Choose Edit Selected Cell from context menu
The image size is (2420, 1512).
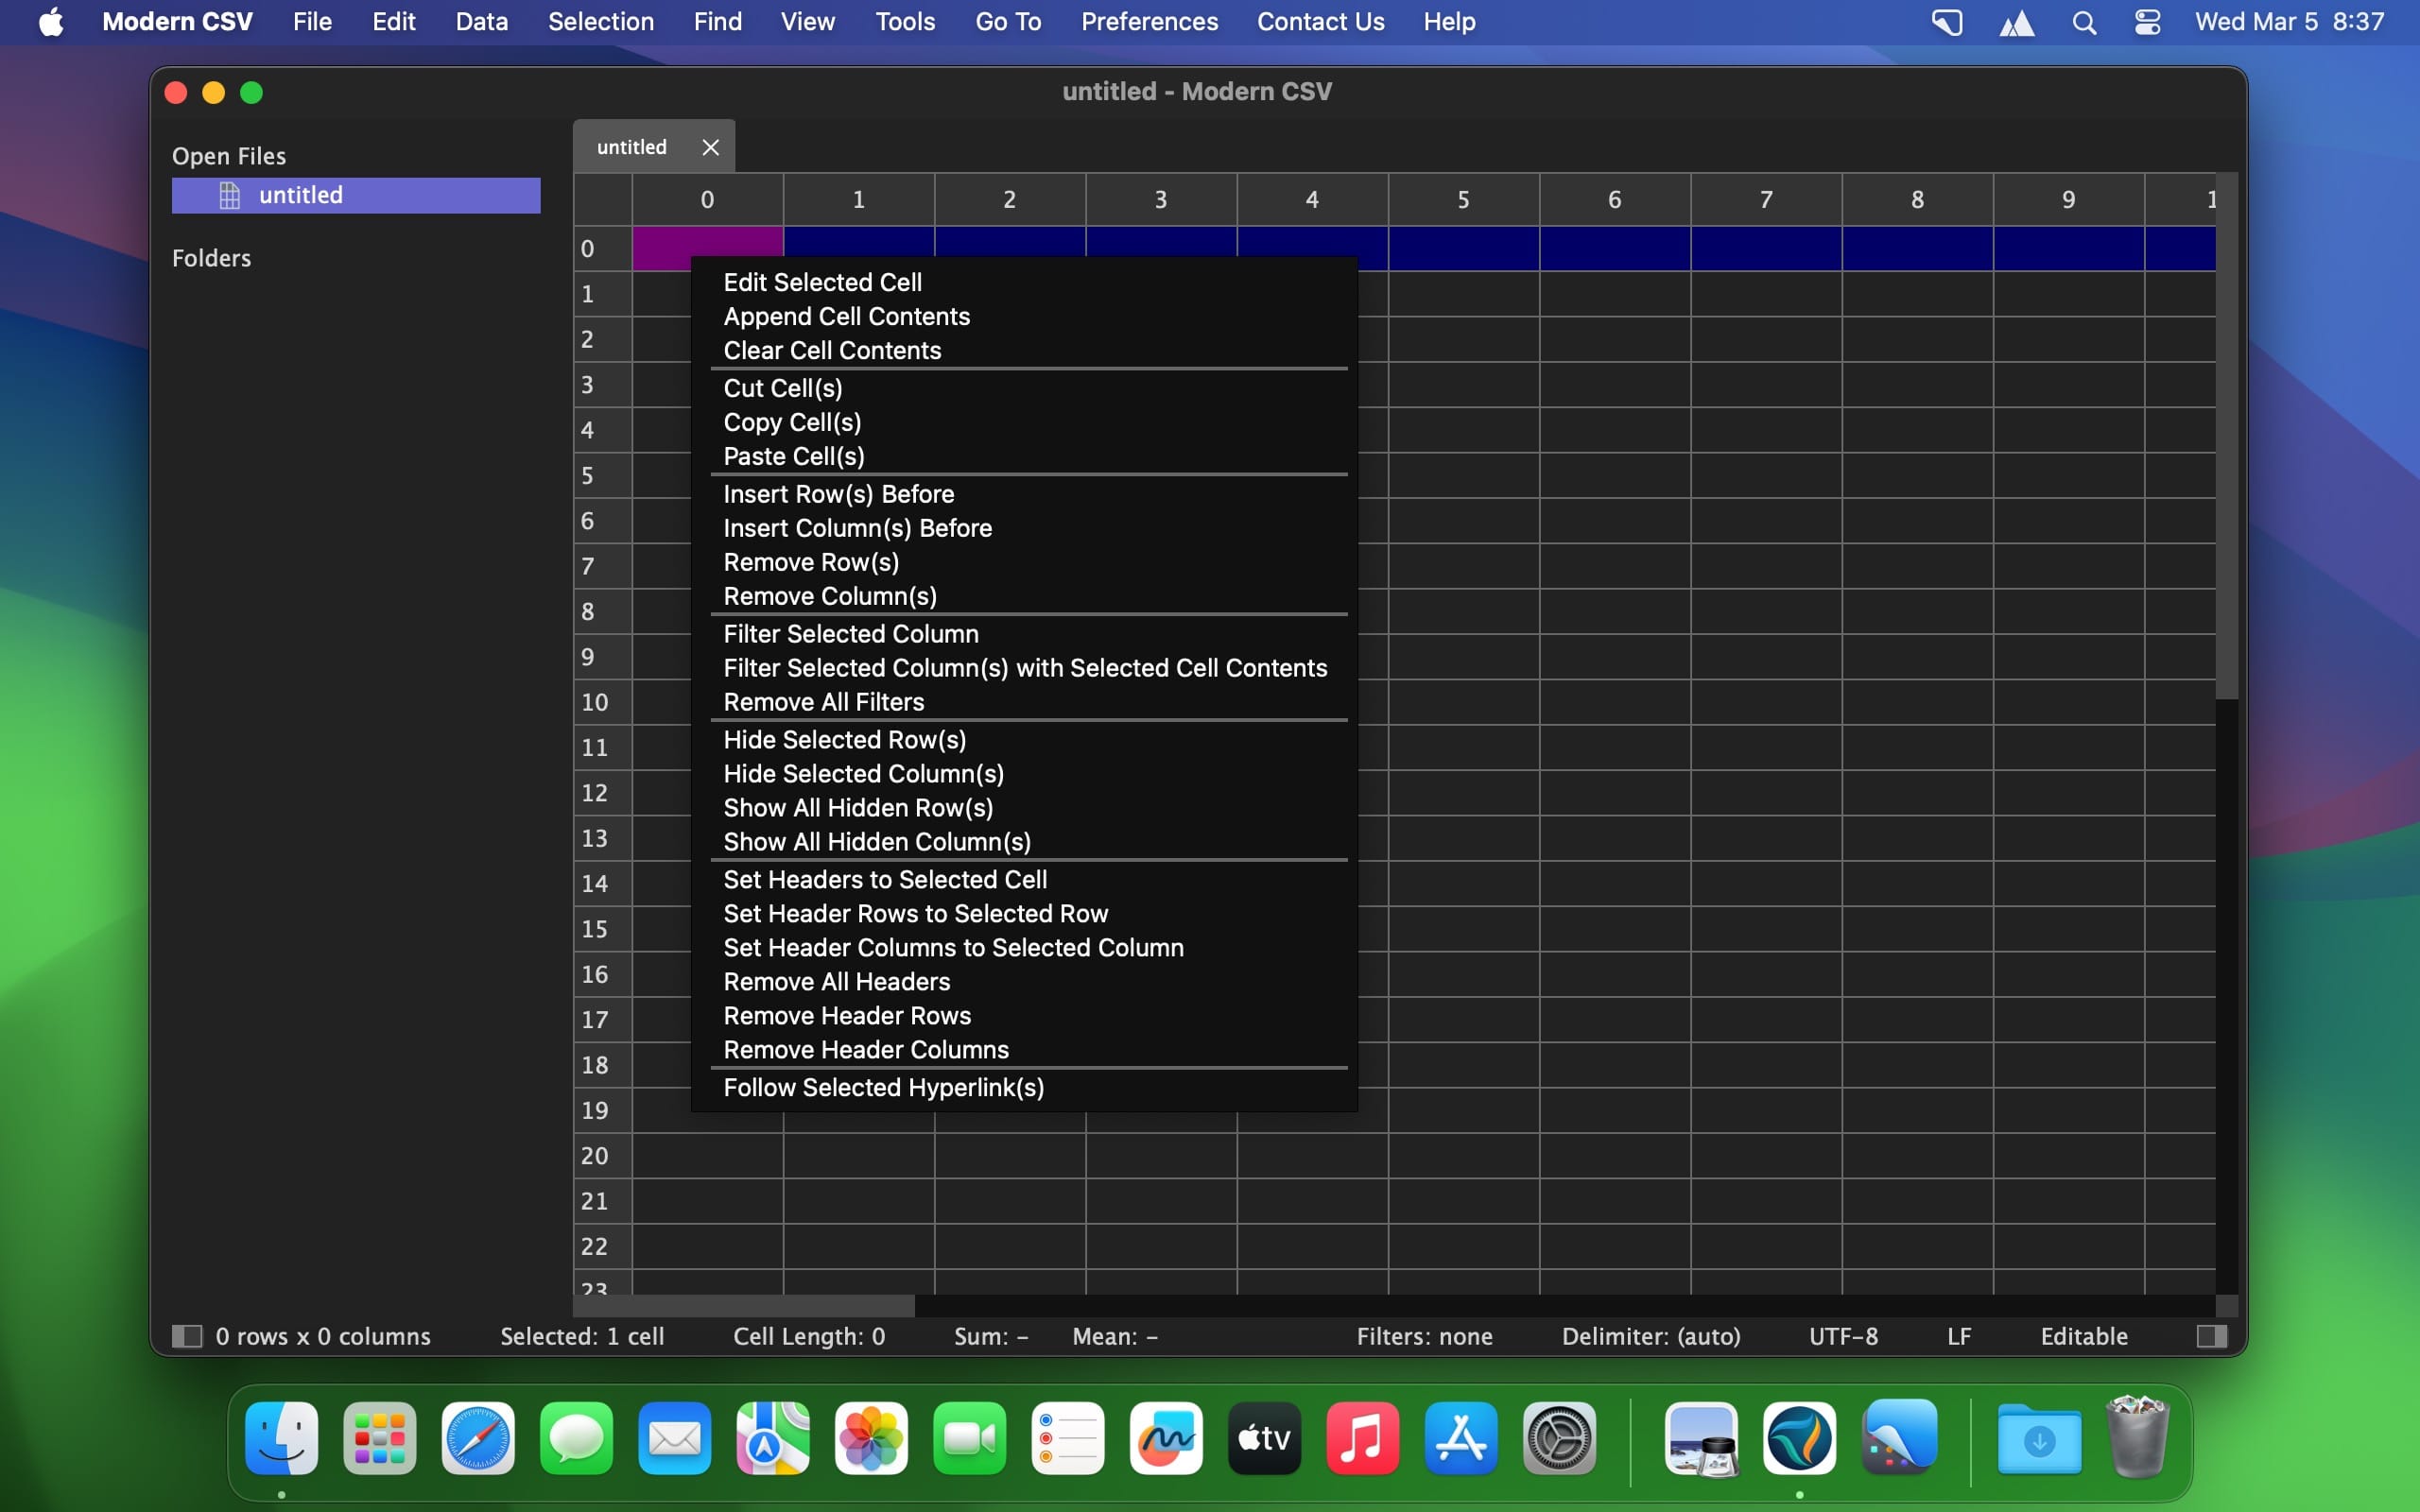tap(823, 282)
